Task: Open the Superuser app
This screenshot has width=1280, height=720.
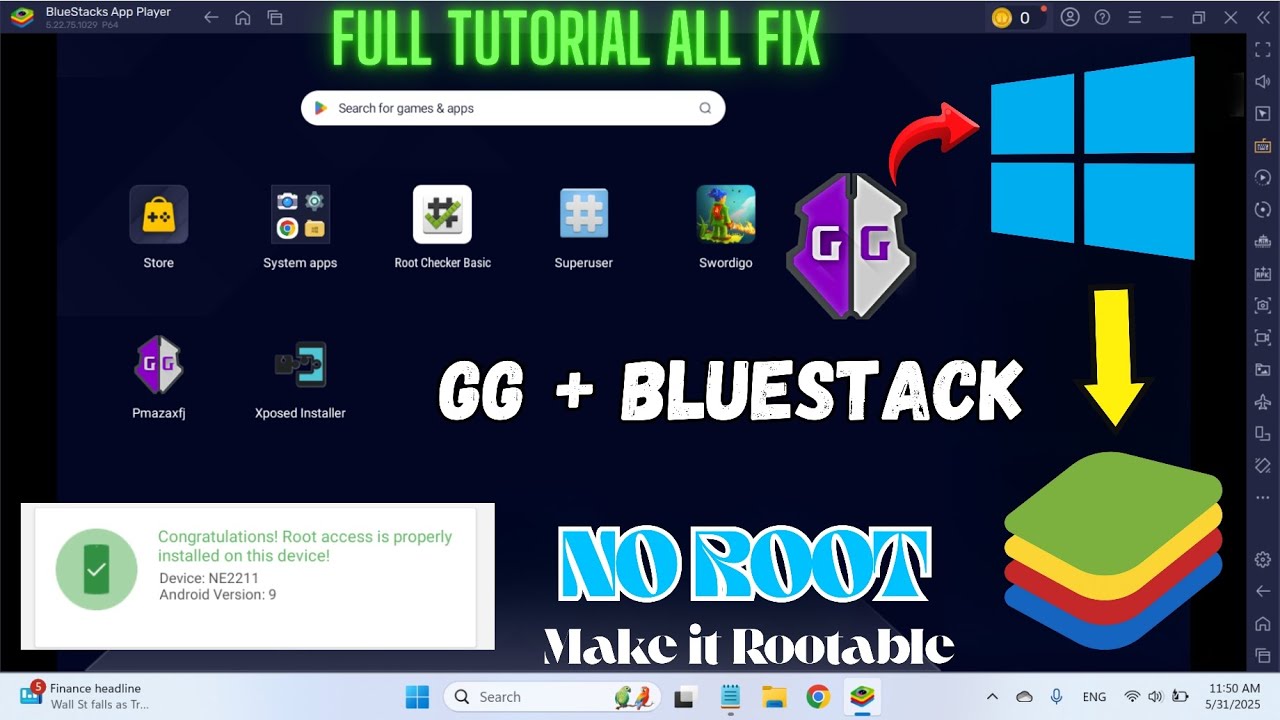Action: coord(584,214)
